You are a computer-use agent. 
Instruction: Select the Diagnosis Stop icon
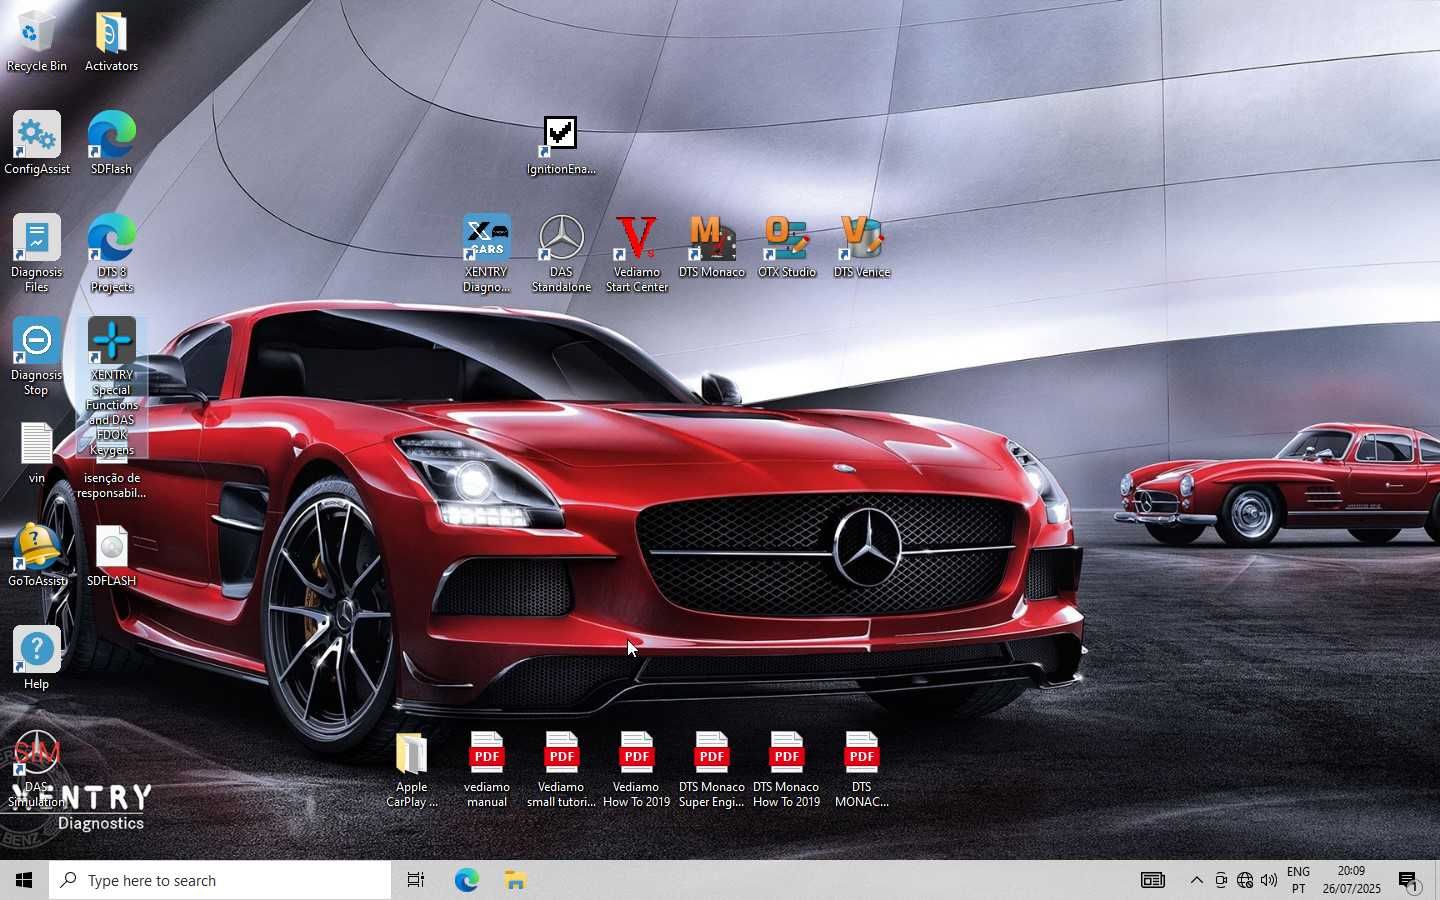pyautogui.click(x=37, y=357)
